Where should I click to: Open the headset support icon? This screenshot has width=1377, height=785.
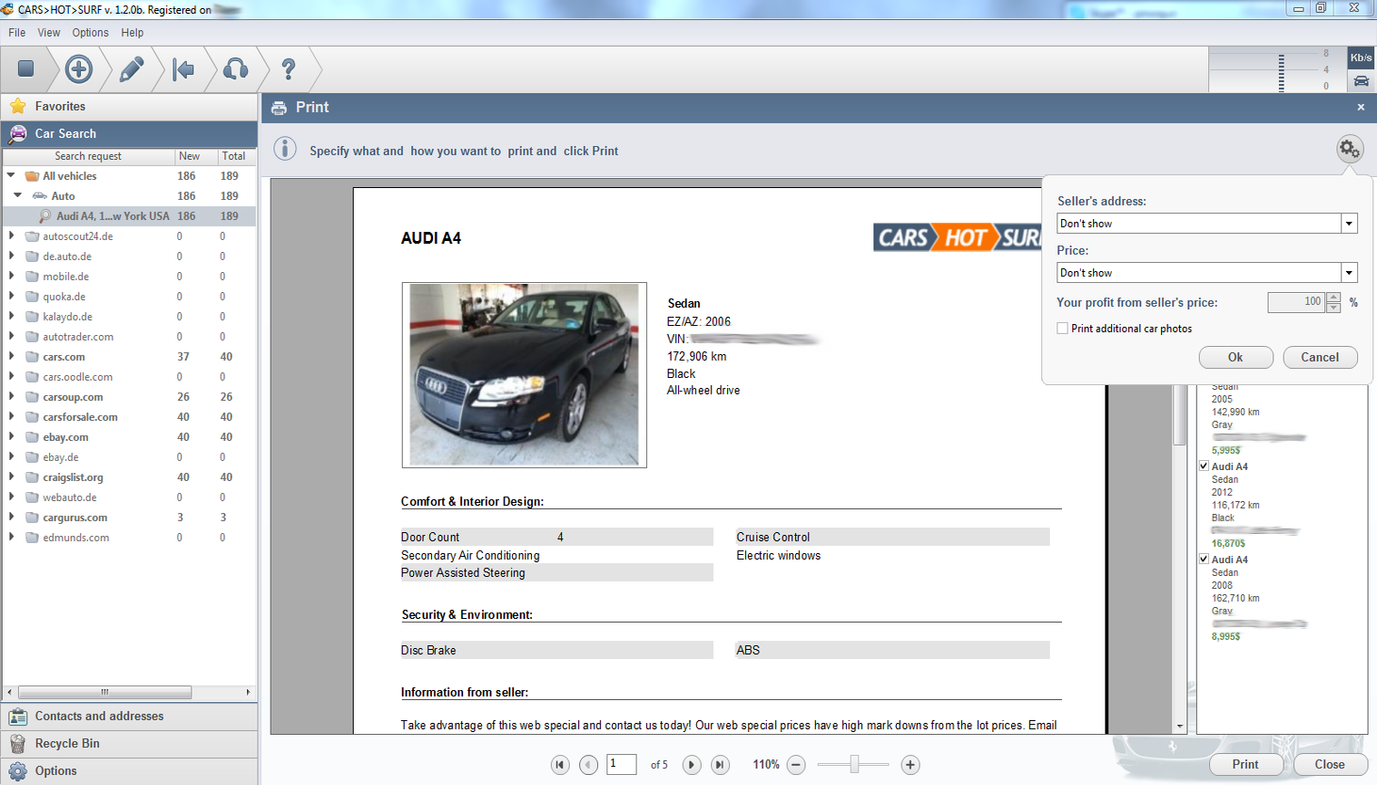click(235, 69)
